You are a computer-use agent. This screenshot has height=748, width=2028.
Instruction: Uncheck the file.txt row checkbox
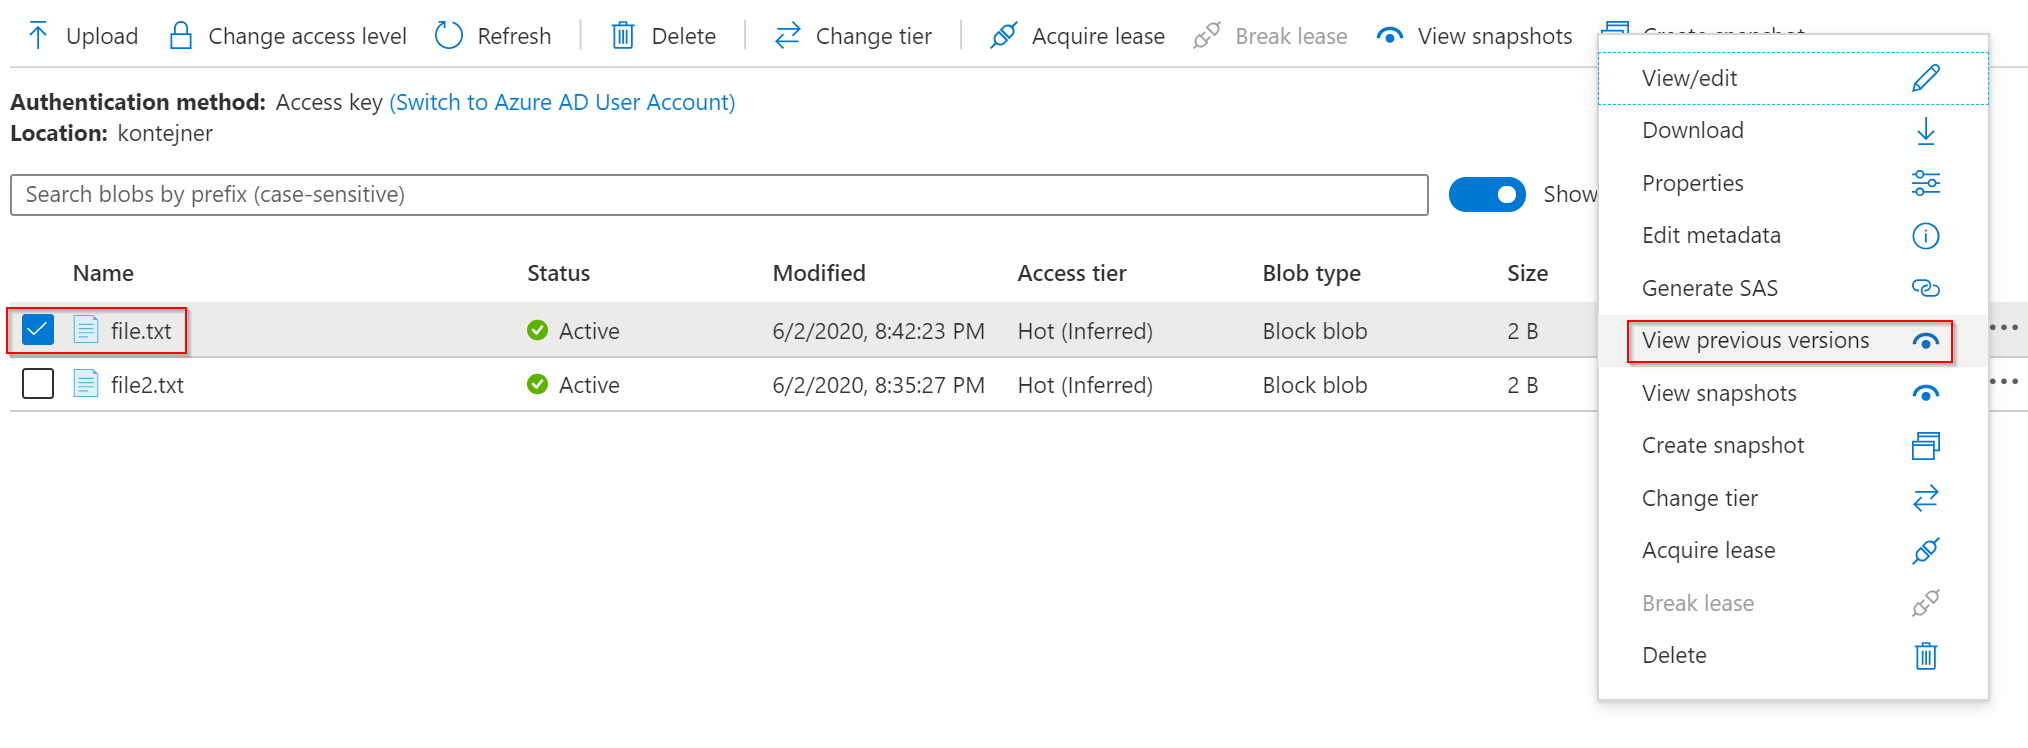coord(38,330)
